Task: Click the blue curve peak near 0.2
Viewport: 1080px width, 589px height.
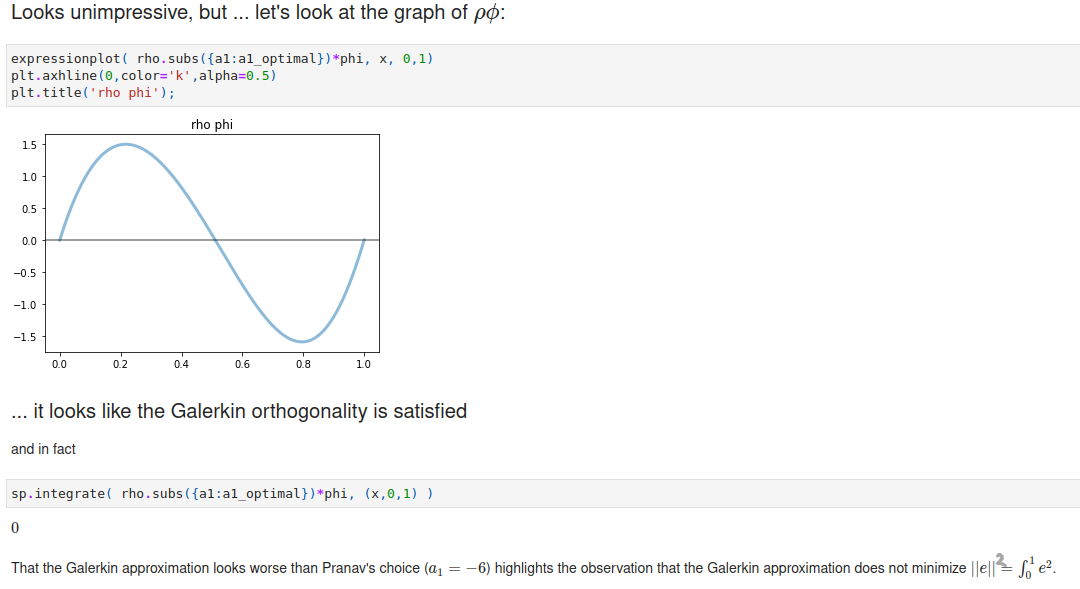Action: 125,144
